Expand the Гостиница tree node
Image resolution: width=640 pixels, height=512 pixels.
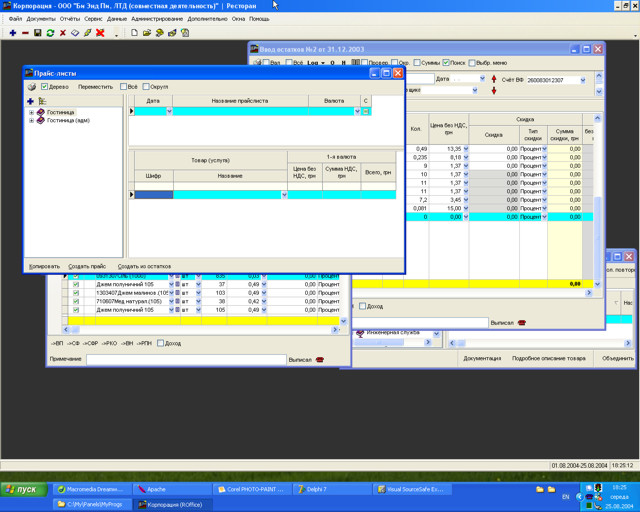click(31, 113)
